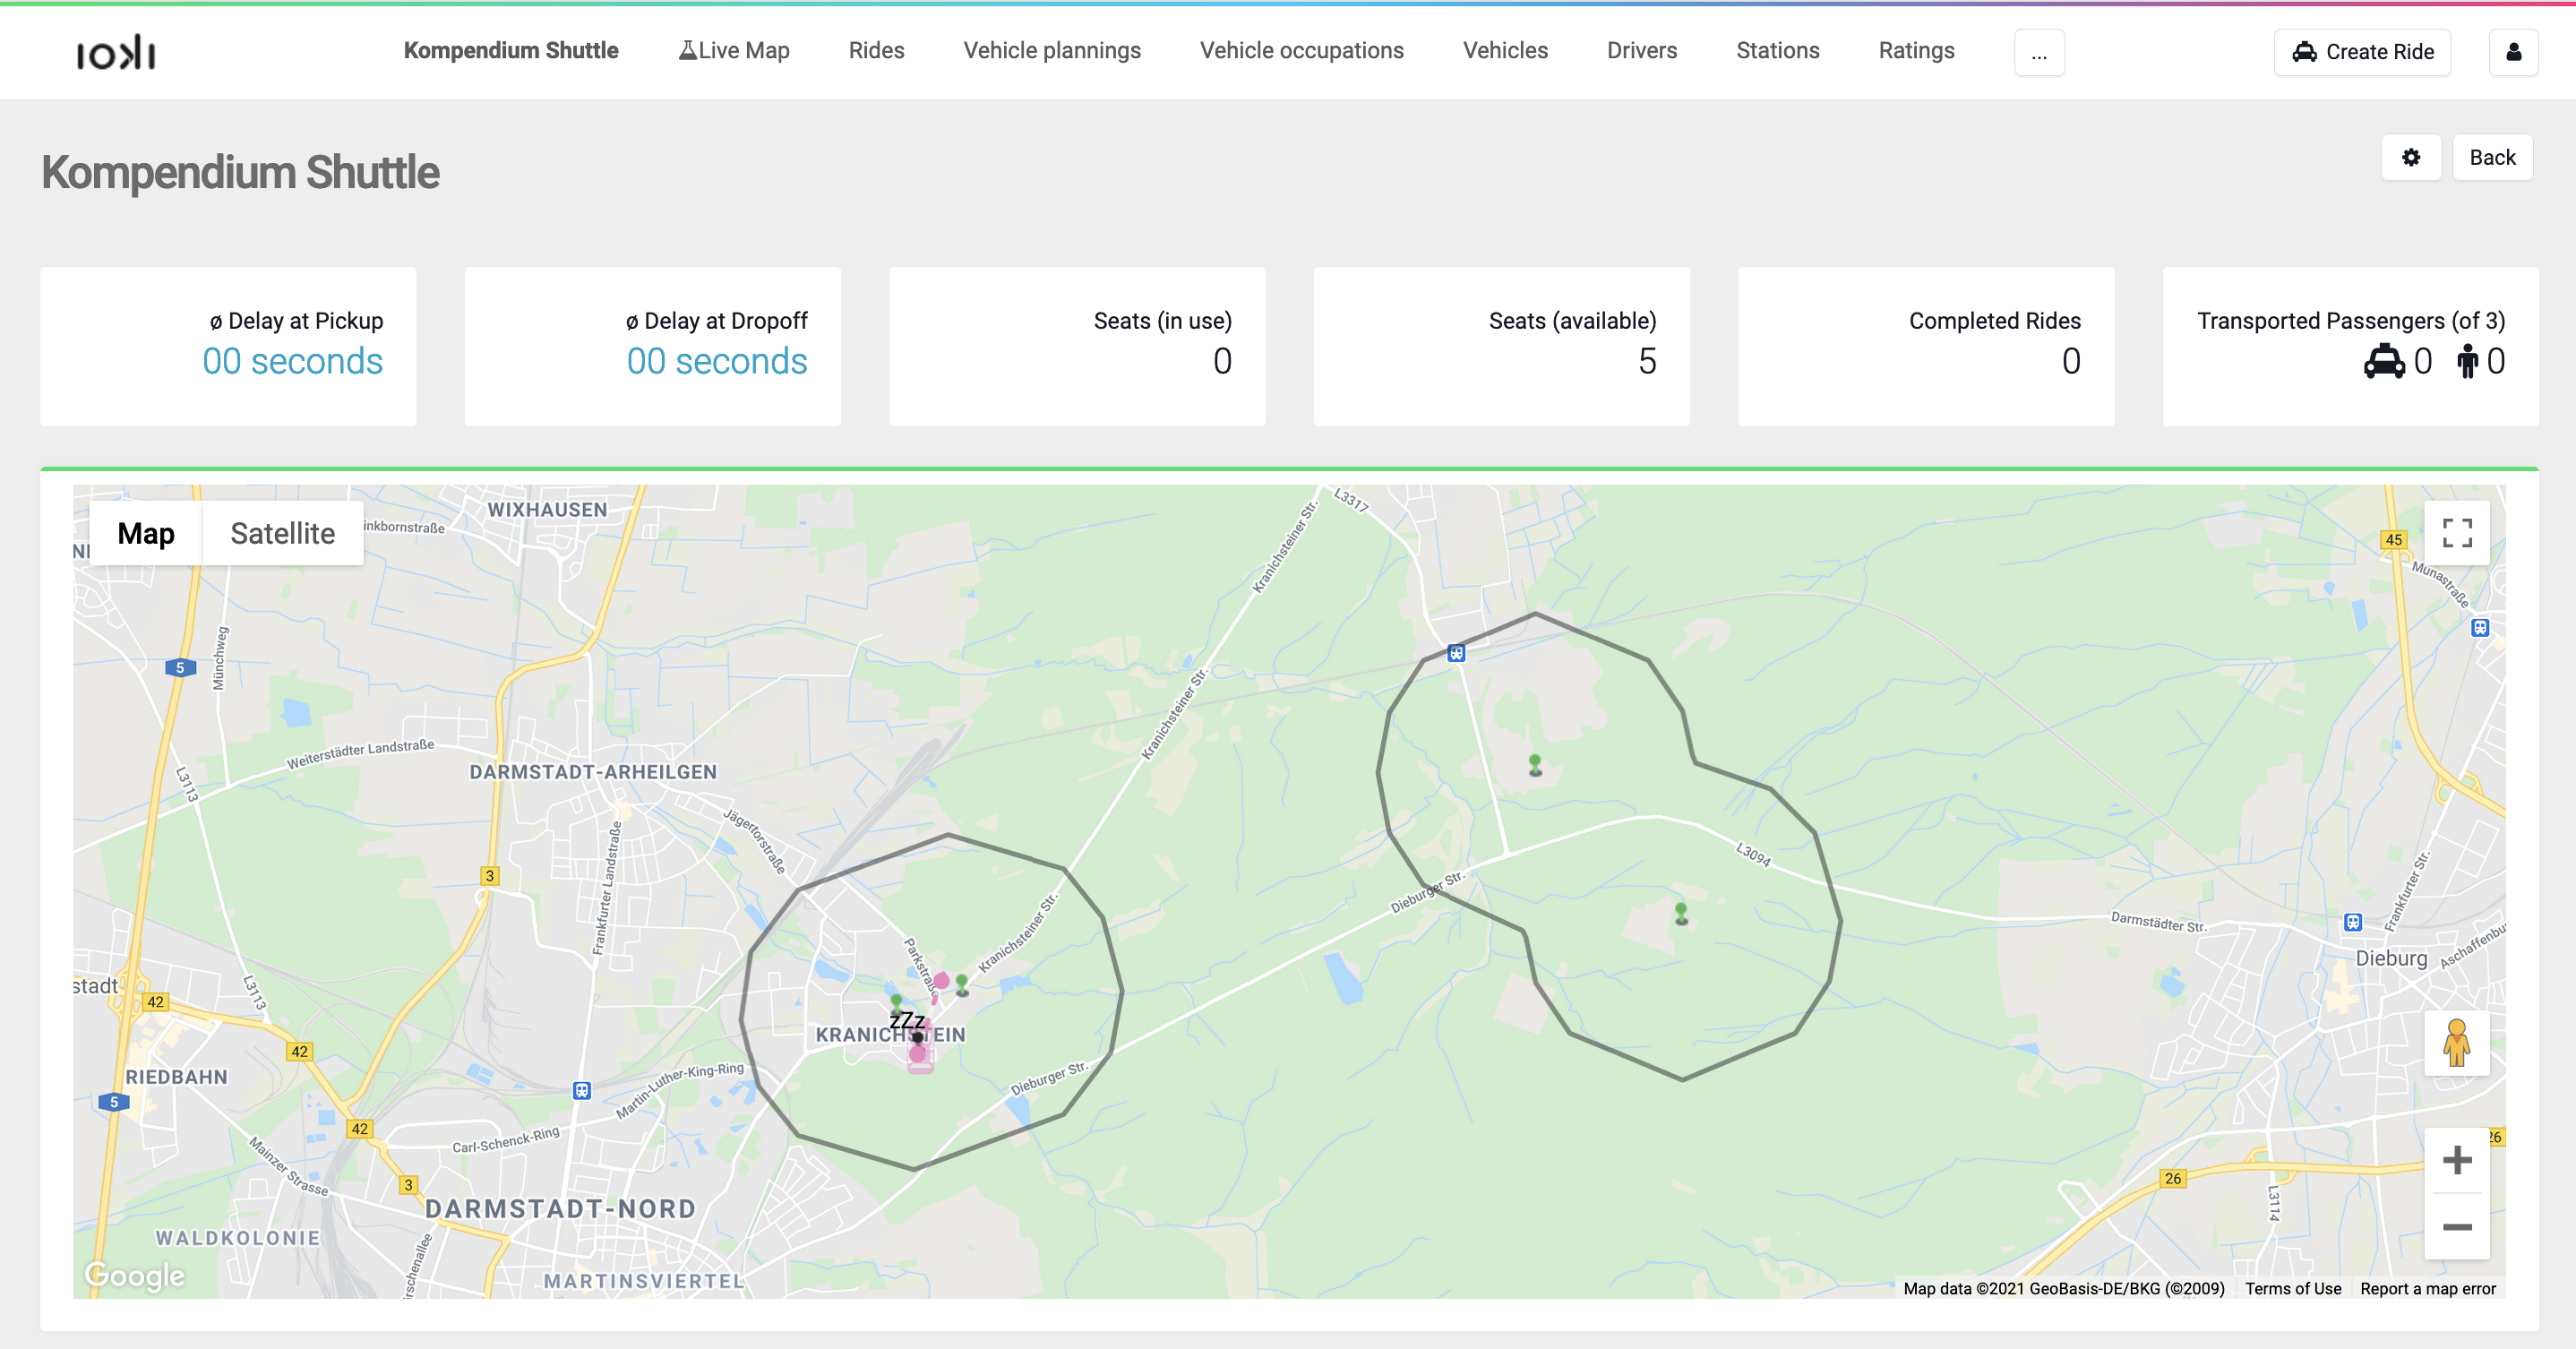Viewport: 2576px width, 1349px height.
Task: Select the Street View pegman
Action: point(2457,1043)
